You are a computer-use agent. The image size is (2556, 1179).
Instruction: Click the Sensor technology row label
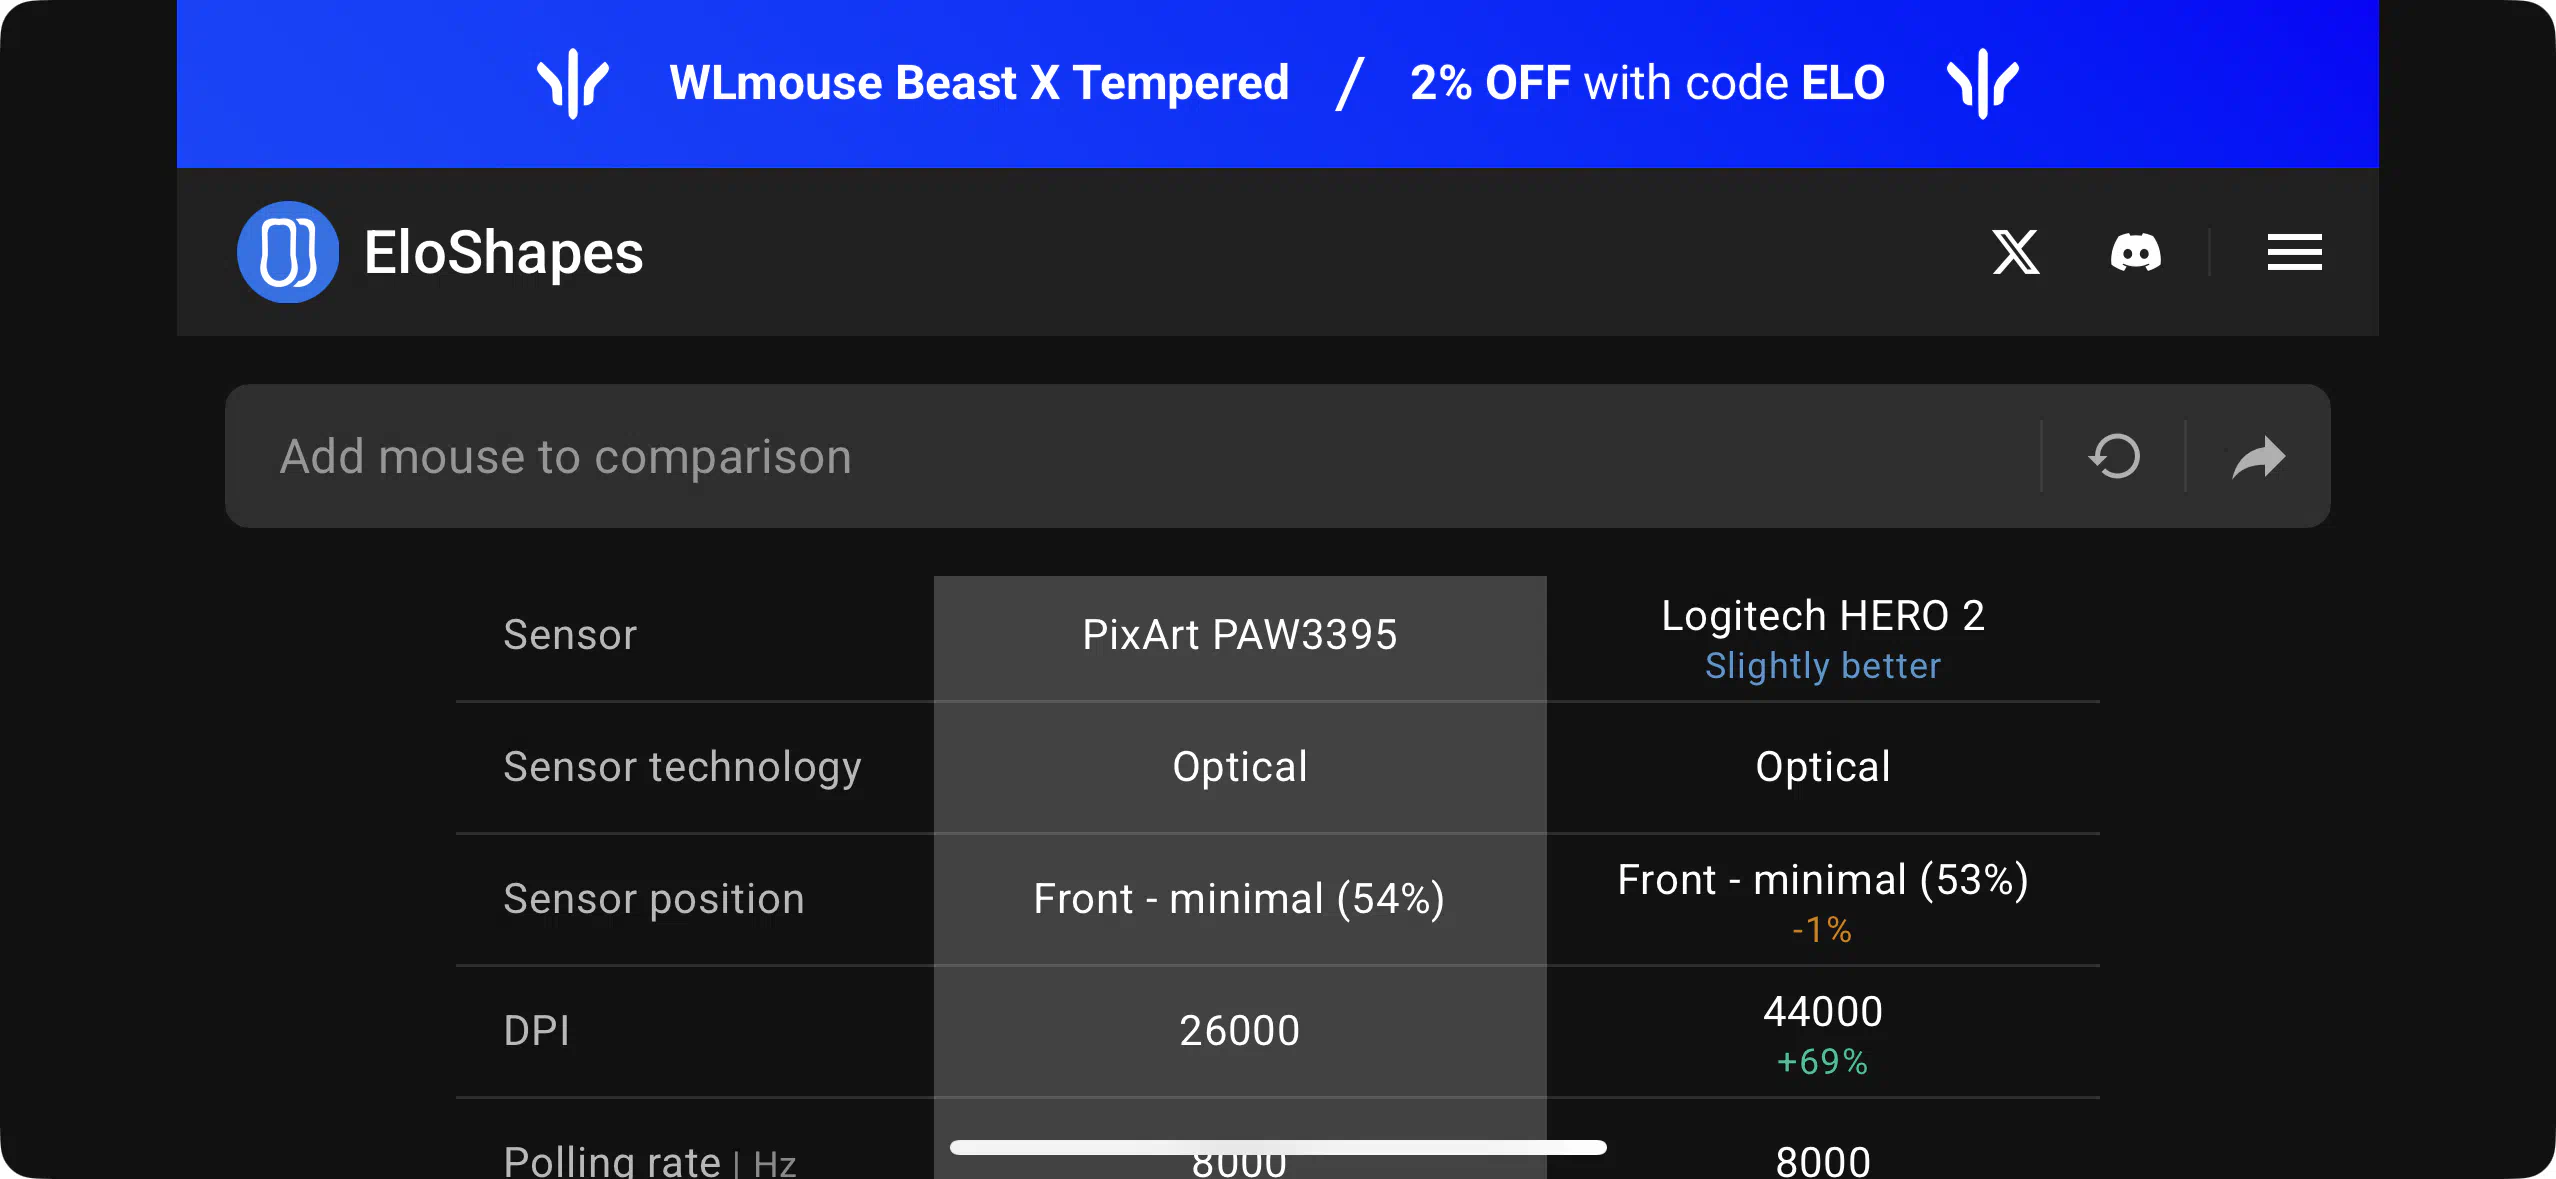(682, 767)
